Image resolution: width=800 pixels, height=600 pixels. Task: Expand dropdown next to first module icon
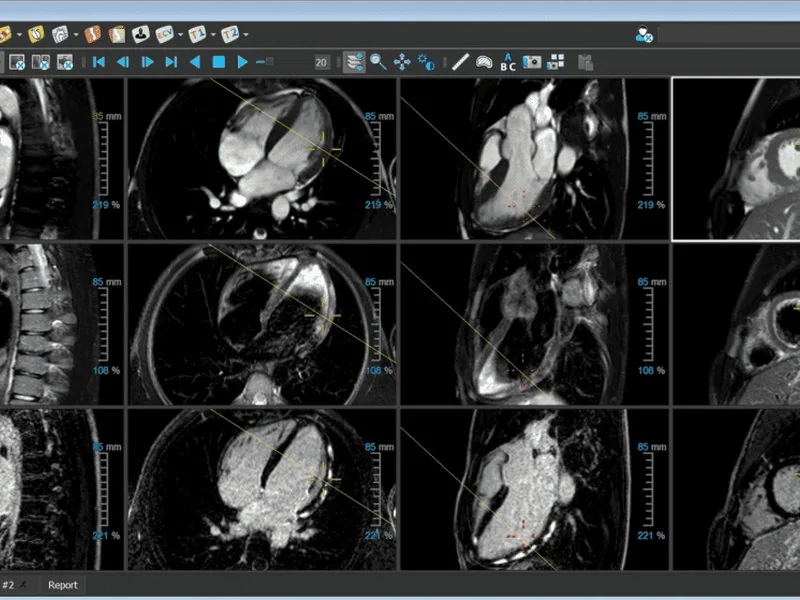point(19,35)
